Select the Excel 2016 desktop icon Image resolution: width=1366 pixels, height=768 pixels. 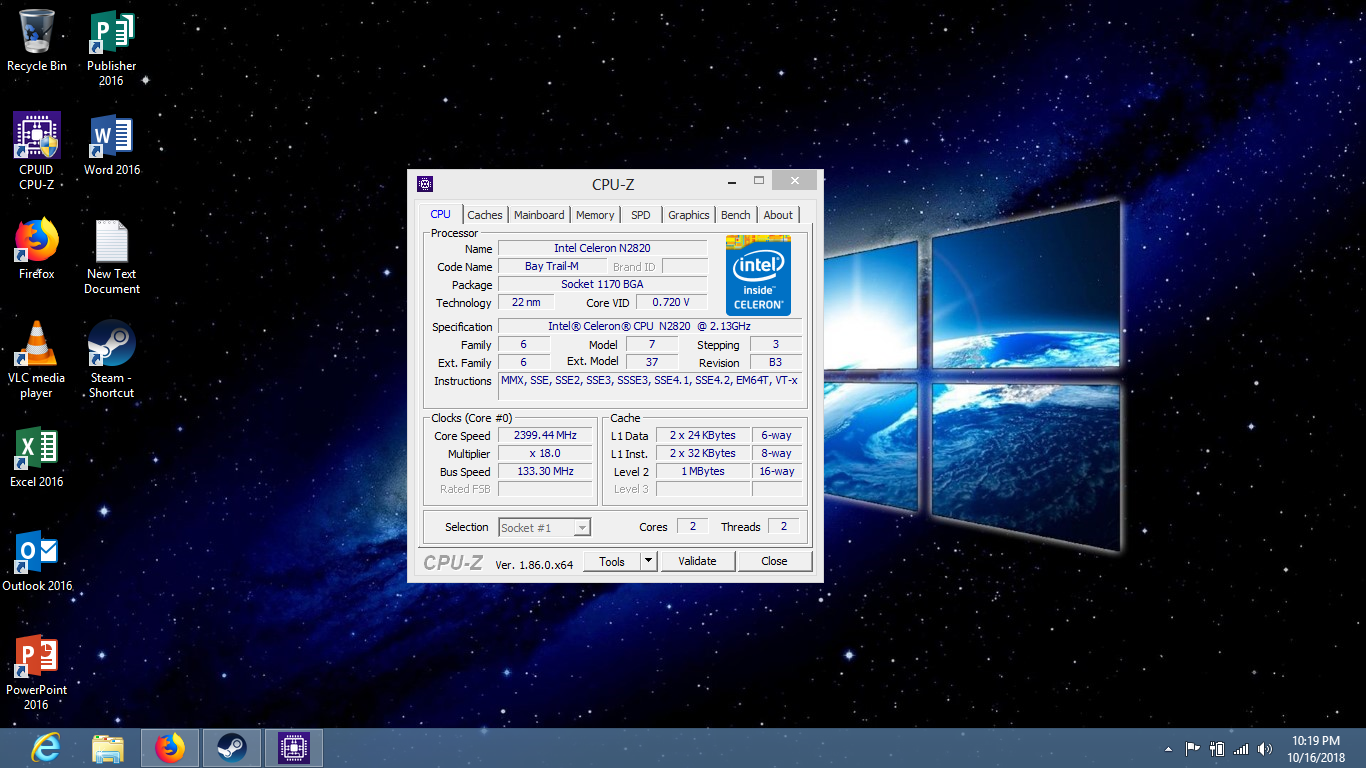37,456
